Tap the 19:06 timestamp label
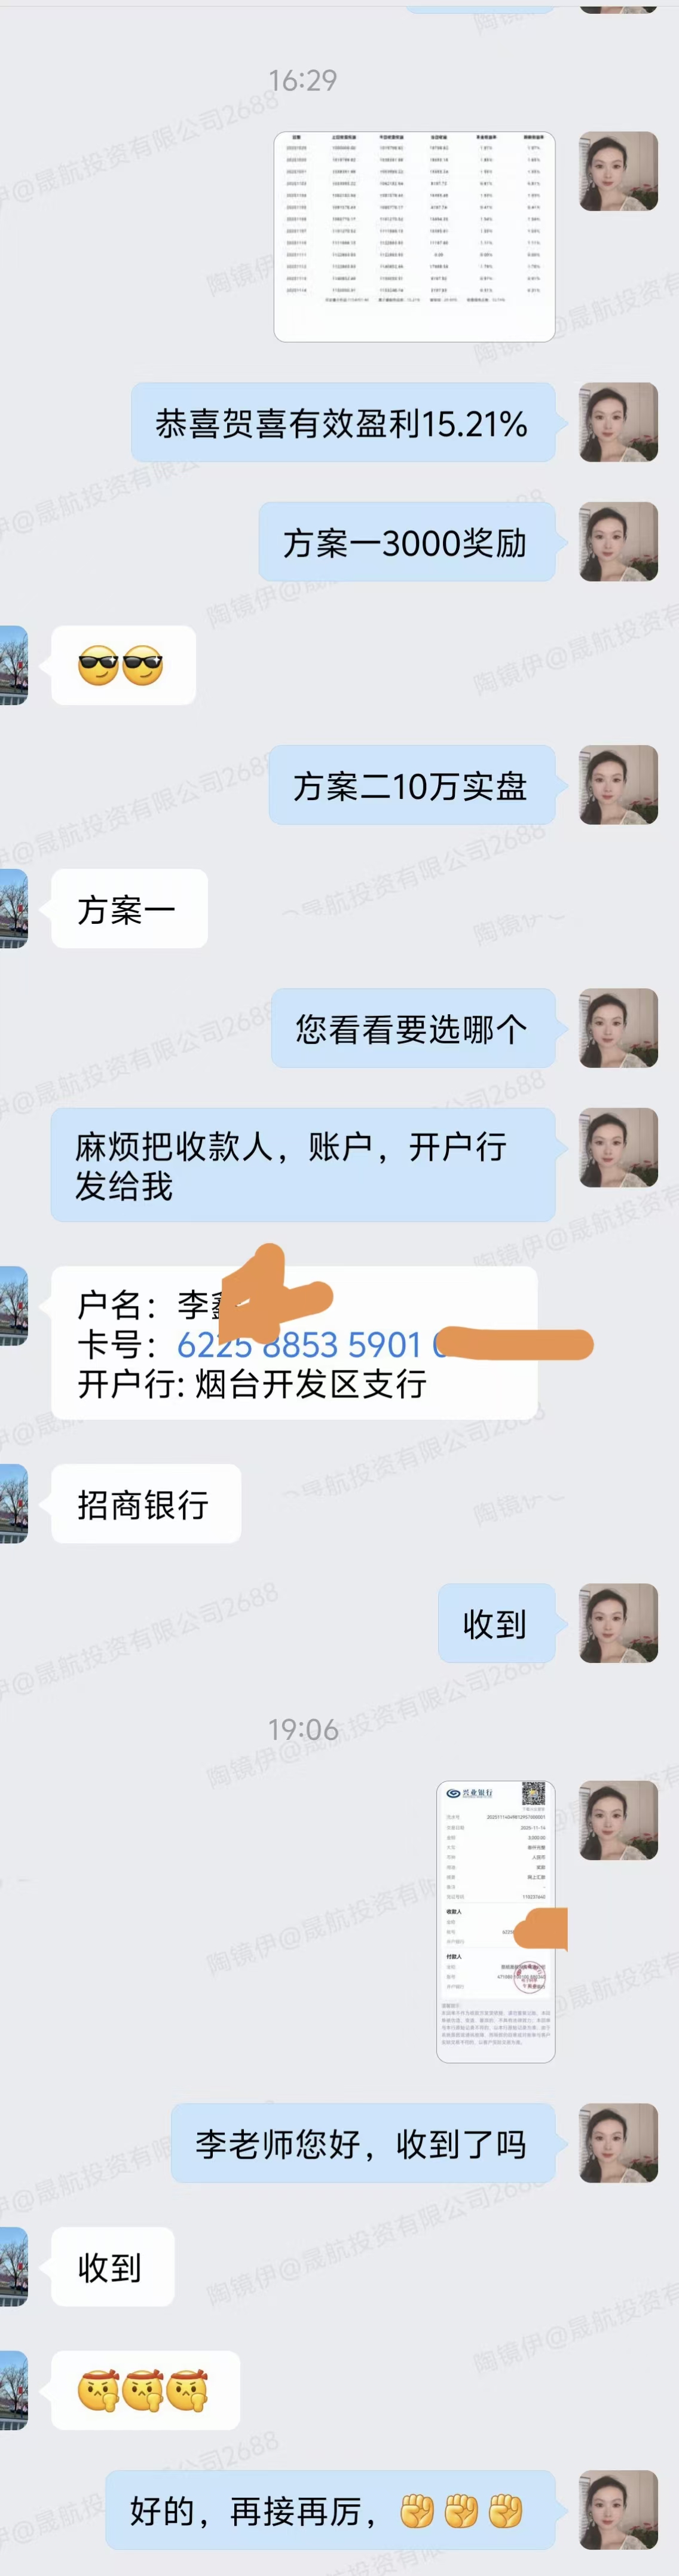This screenshot has height=2576, width=679. (x=303, y=1729)
